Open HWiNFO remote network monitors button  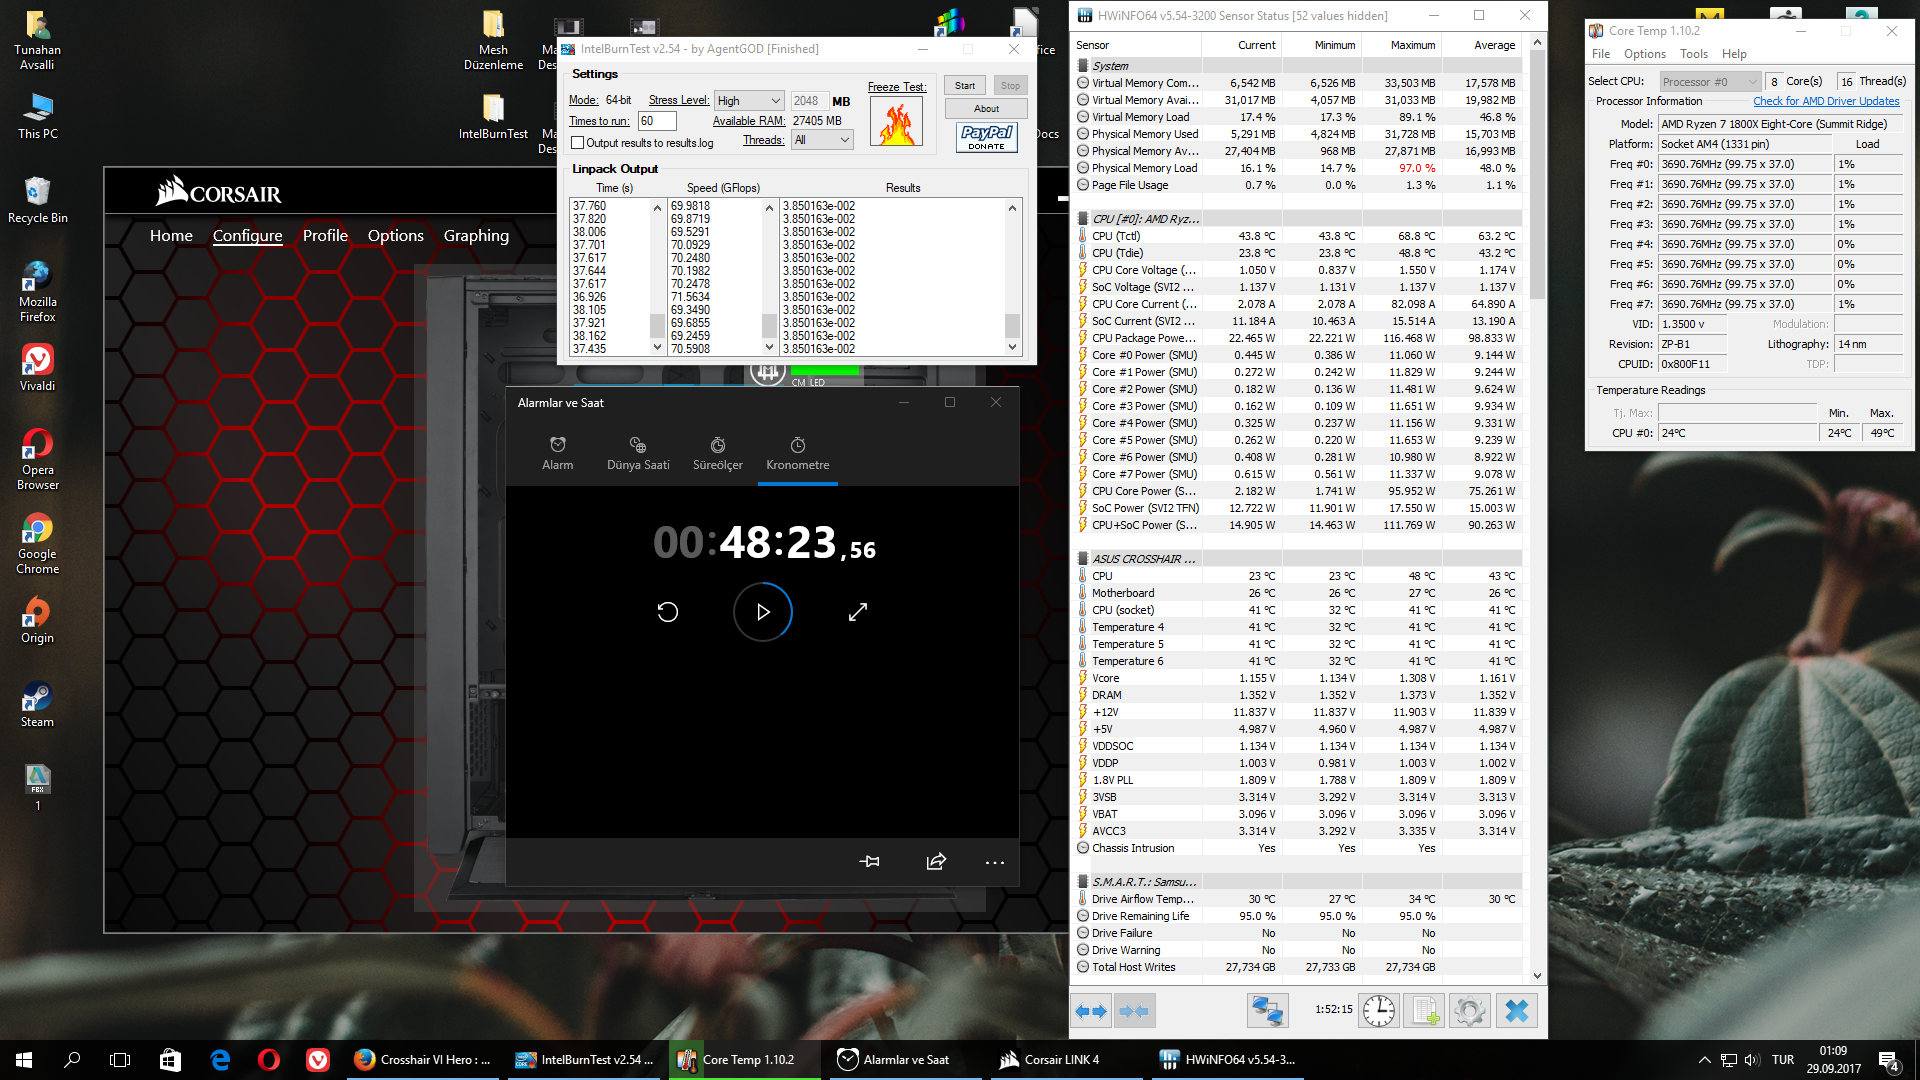point(1267,1011)
